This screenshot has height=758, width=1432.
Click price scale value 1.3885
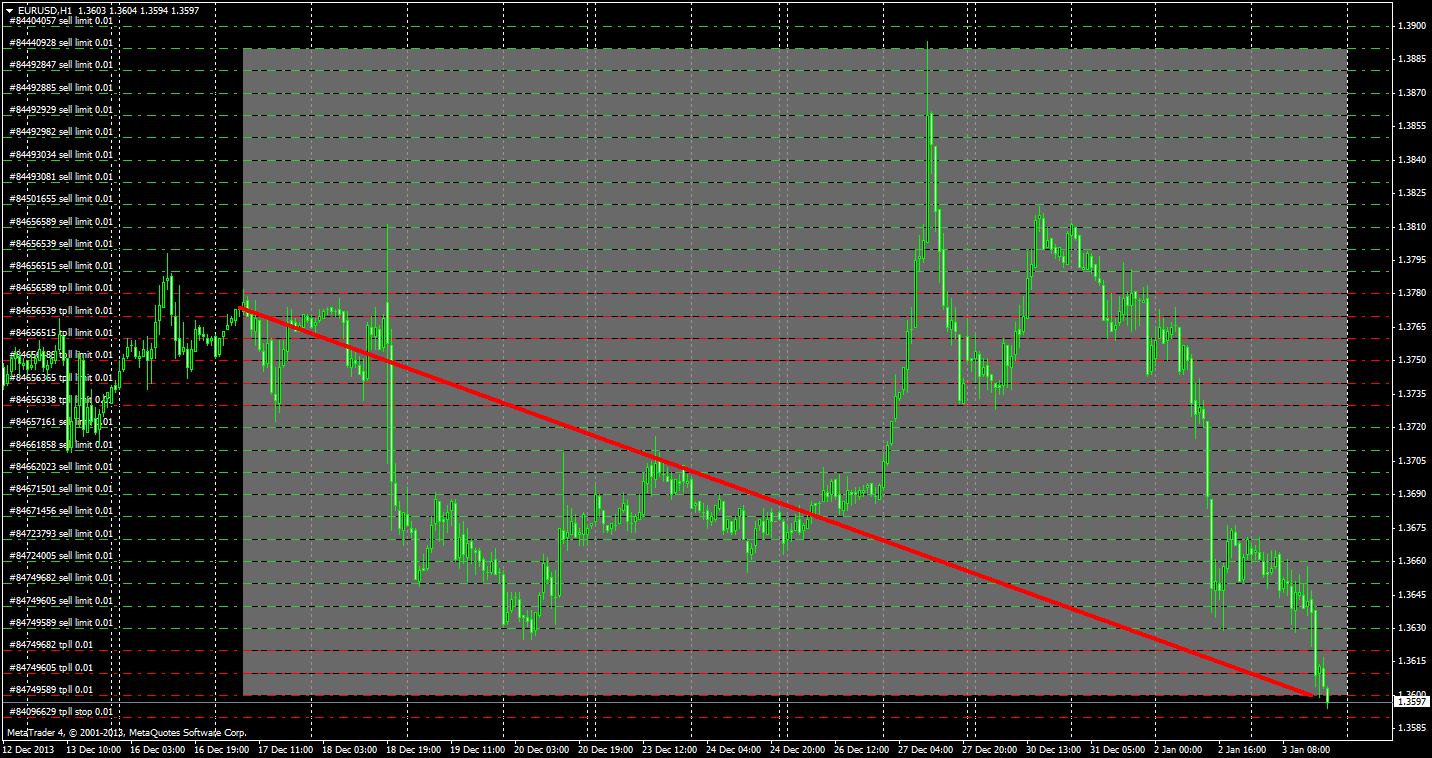(x=1412, y=59)
